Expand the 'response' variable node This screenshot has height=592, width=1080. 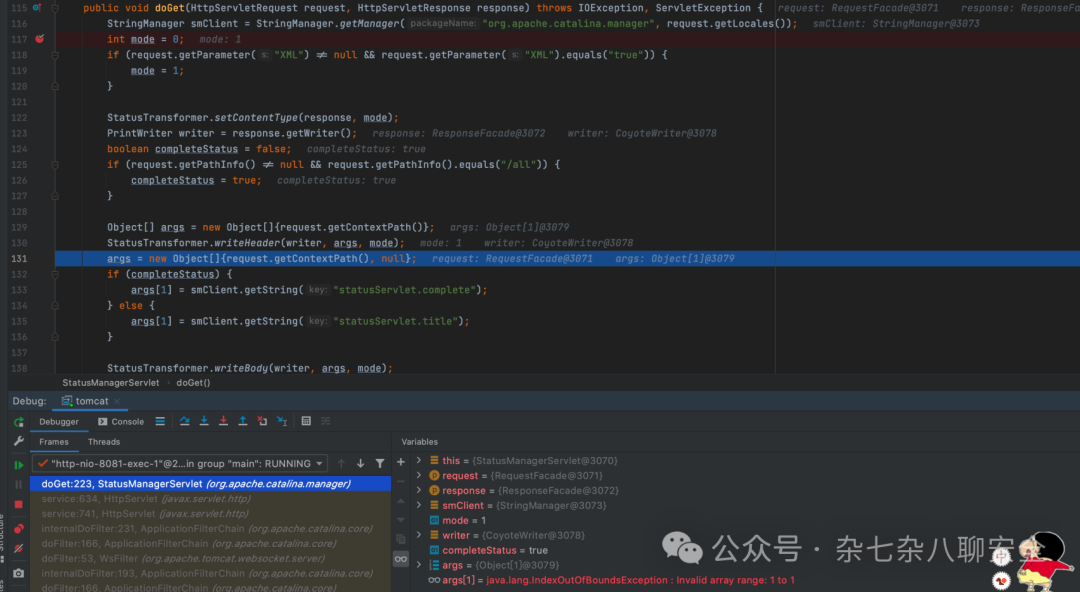pos(419,491)
